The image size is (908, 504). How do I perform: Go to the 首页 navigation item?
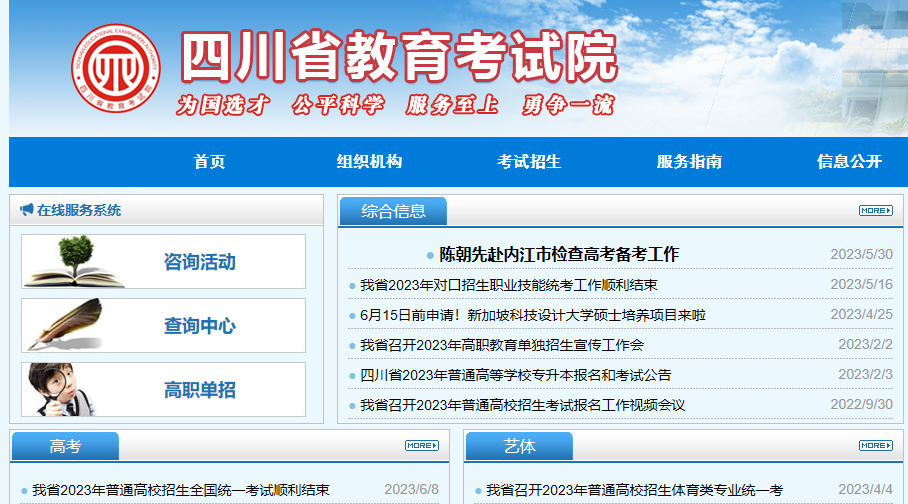pyautogui.click(x=209, y=162)
